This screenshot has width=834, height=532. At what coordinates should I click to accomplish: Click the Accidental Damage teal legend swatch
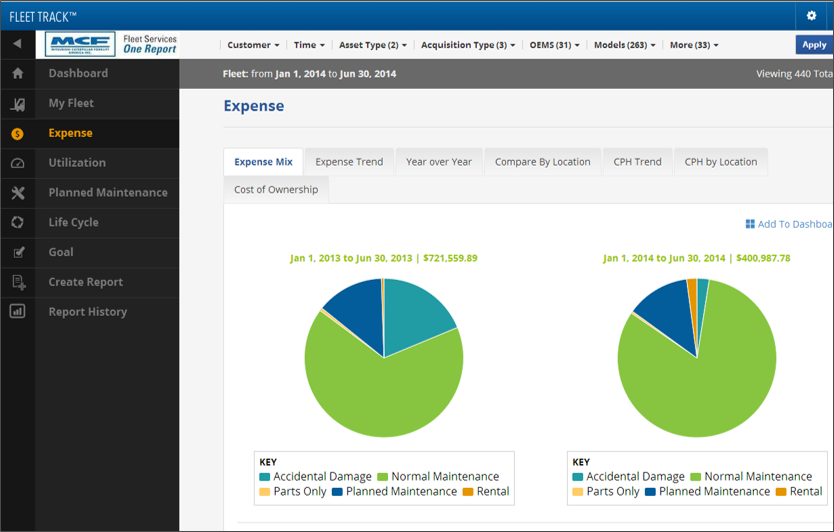click(265, 477)
